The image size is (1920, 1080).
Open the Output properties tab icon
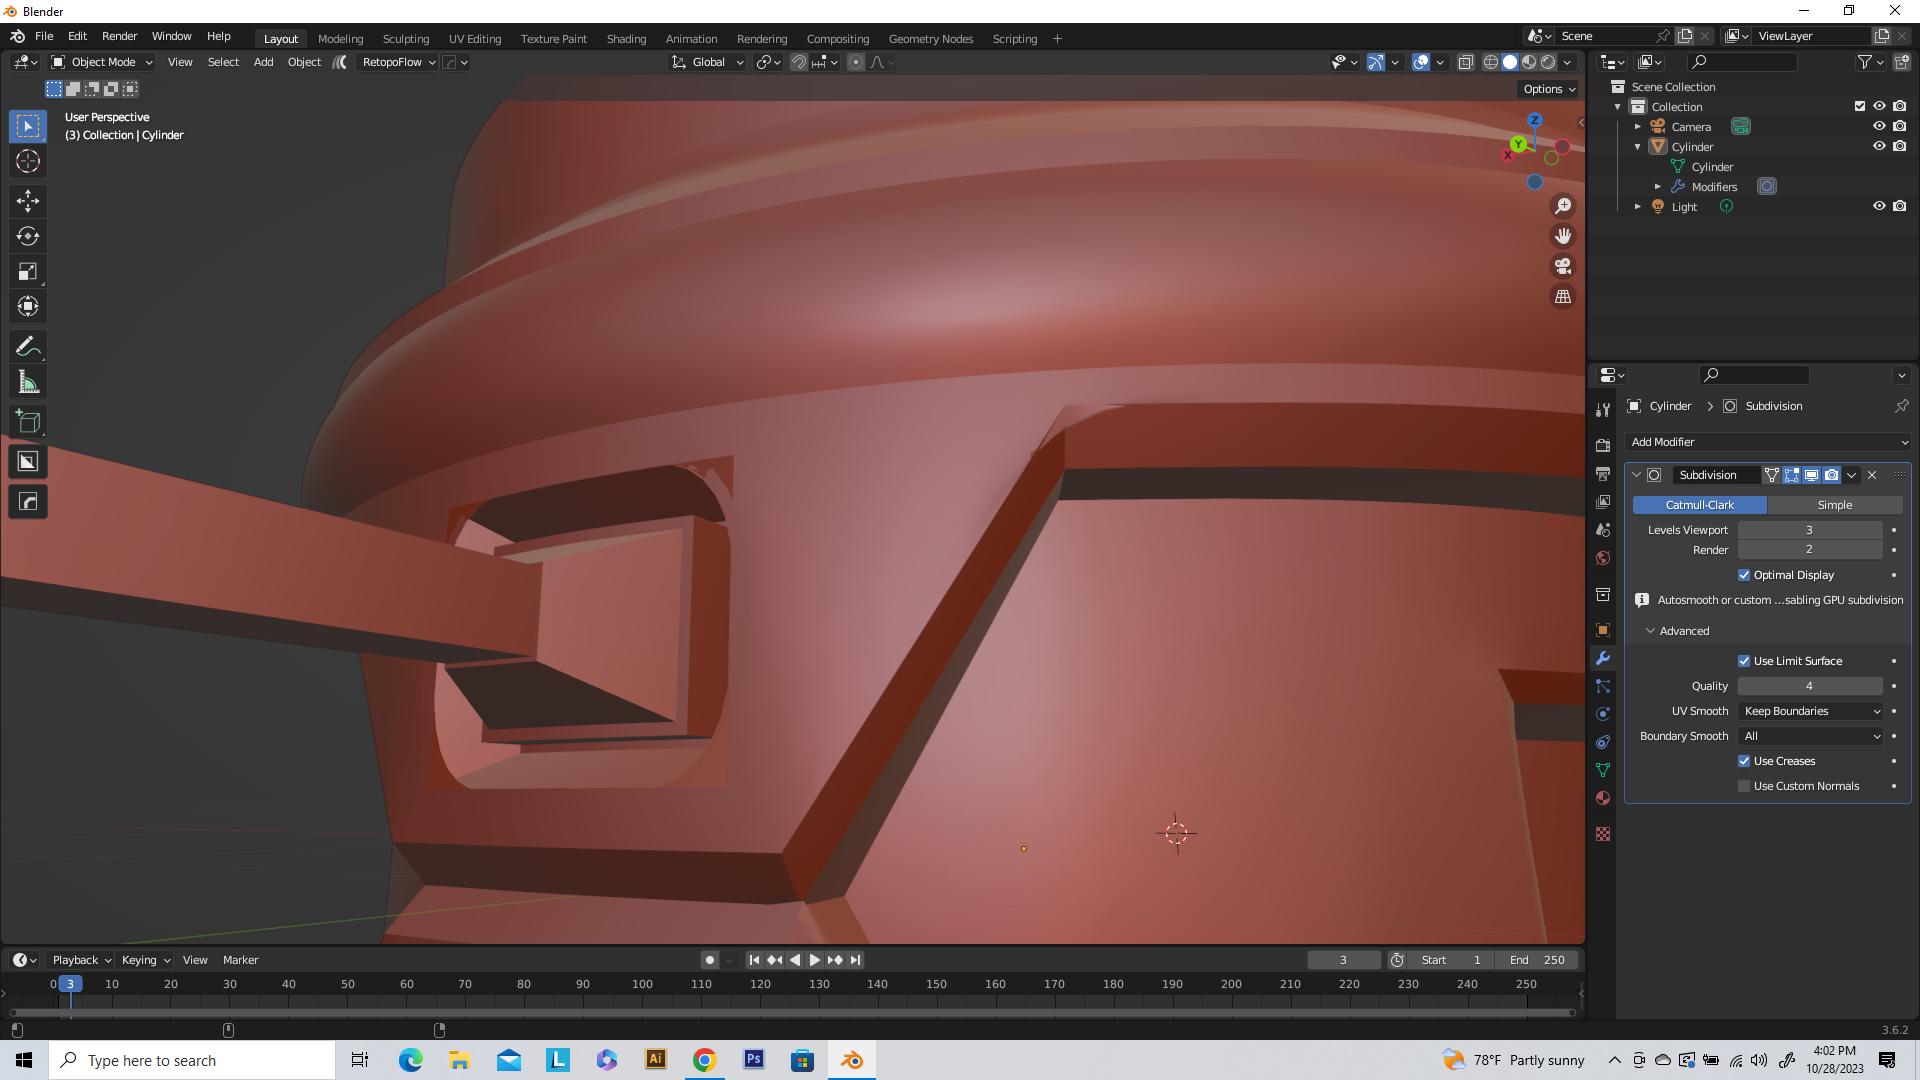(x=1603, y=473)
